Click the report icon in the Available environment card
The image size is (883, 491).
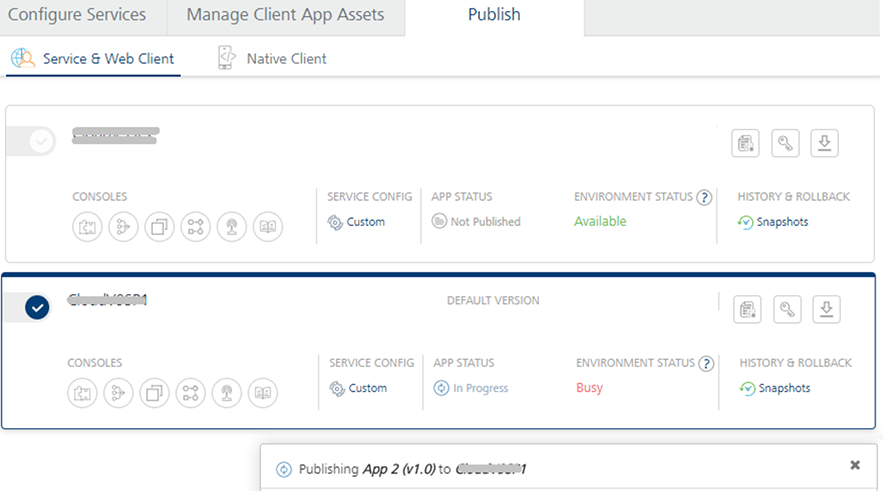point(746,143)
